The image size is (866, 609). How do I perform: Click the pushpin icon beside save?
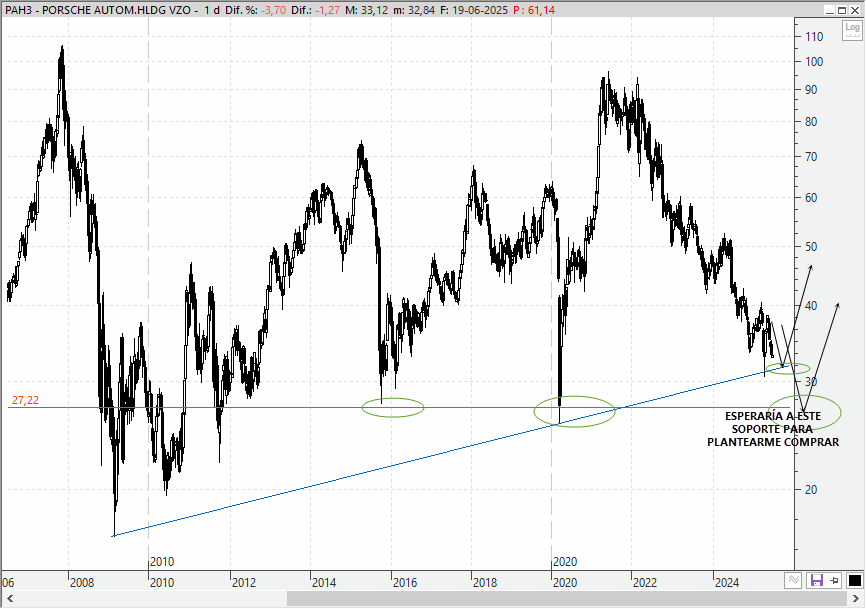click(x=835, y=580)
